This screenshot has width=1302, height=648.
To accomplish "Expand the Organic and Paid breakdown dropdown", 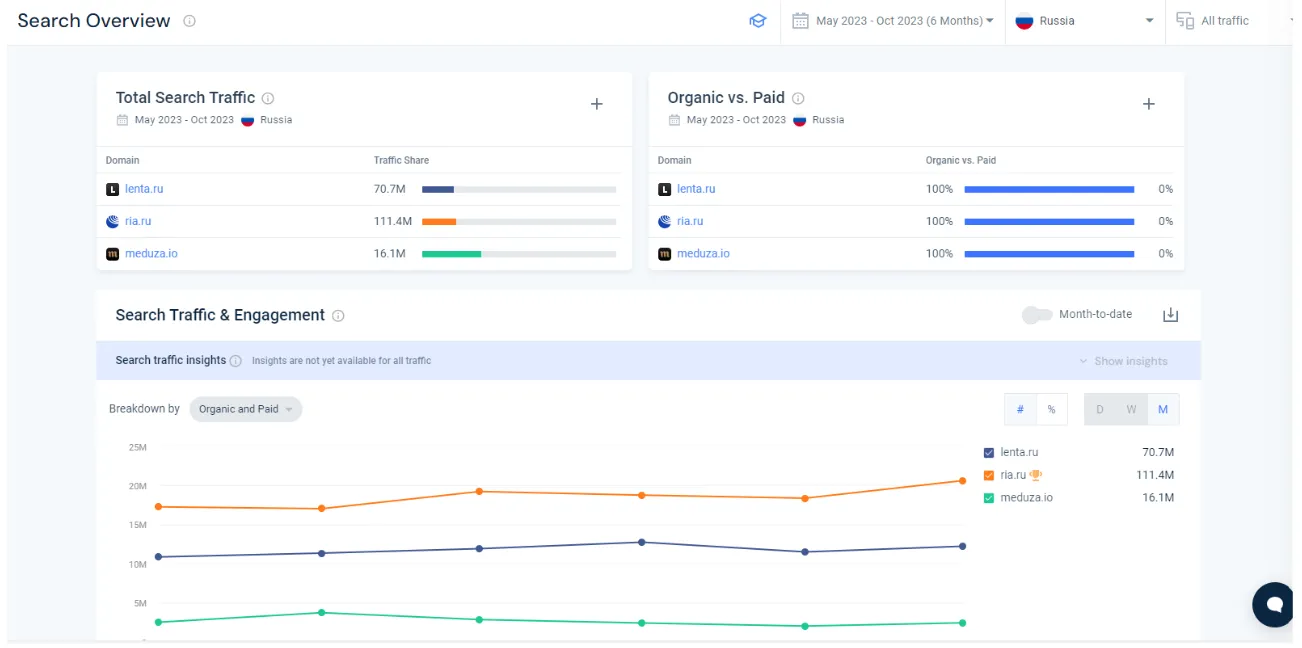I will (x=245, y=409).
